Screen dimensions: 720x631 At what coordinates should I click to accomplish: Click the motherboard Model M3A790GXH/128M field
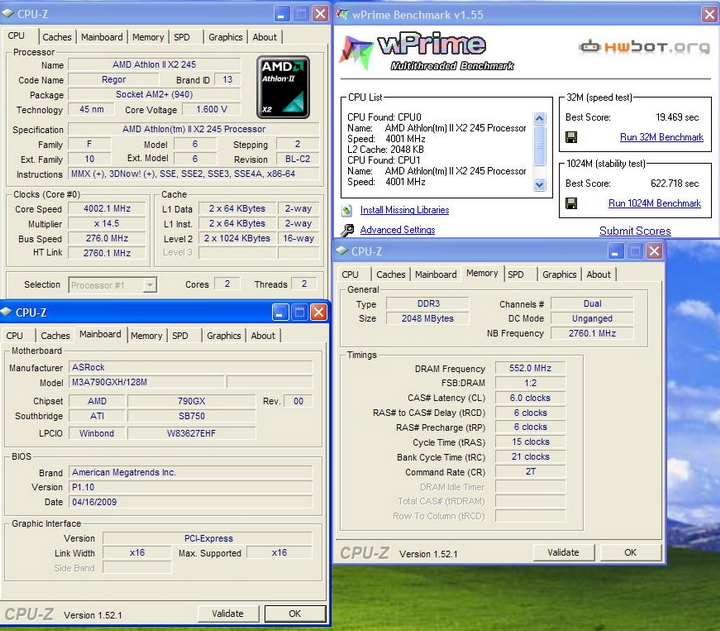(x=147, y=382)
